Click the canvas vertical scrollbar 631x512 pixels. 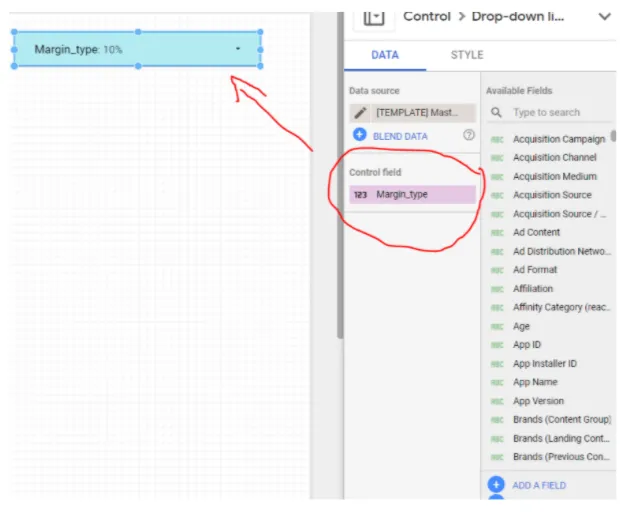point(340,175)
